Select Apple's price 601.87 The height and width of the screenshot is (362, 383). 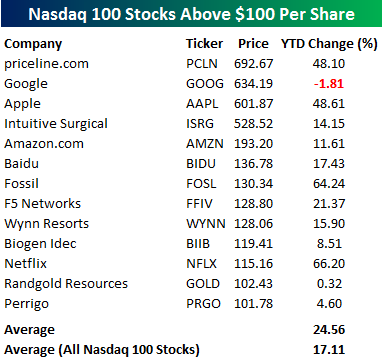pyautogui.click(x=253, y=104)
